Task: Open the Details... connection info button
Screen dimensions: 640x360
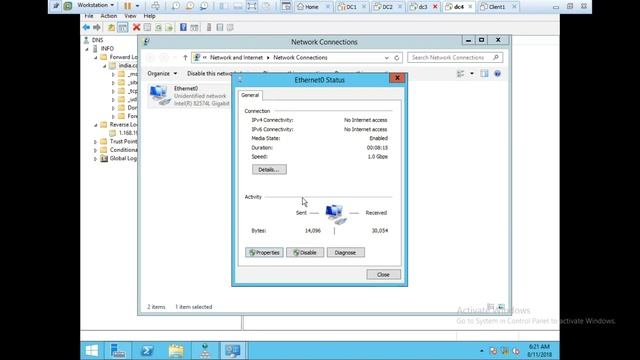Action: pyautogui.click(x=269, y=169)
